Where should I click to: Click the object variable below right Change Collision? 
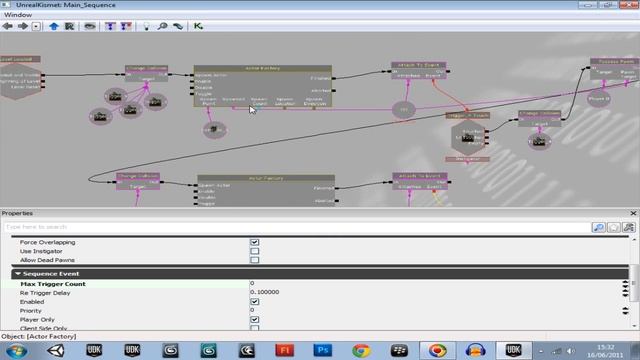[x=540, y=142]
